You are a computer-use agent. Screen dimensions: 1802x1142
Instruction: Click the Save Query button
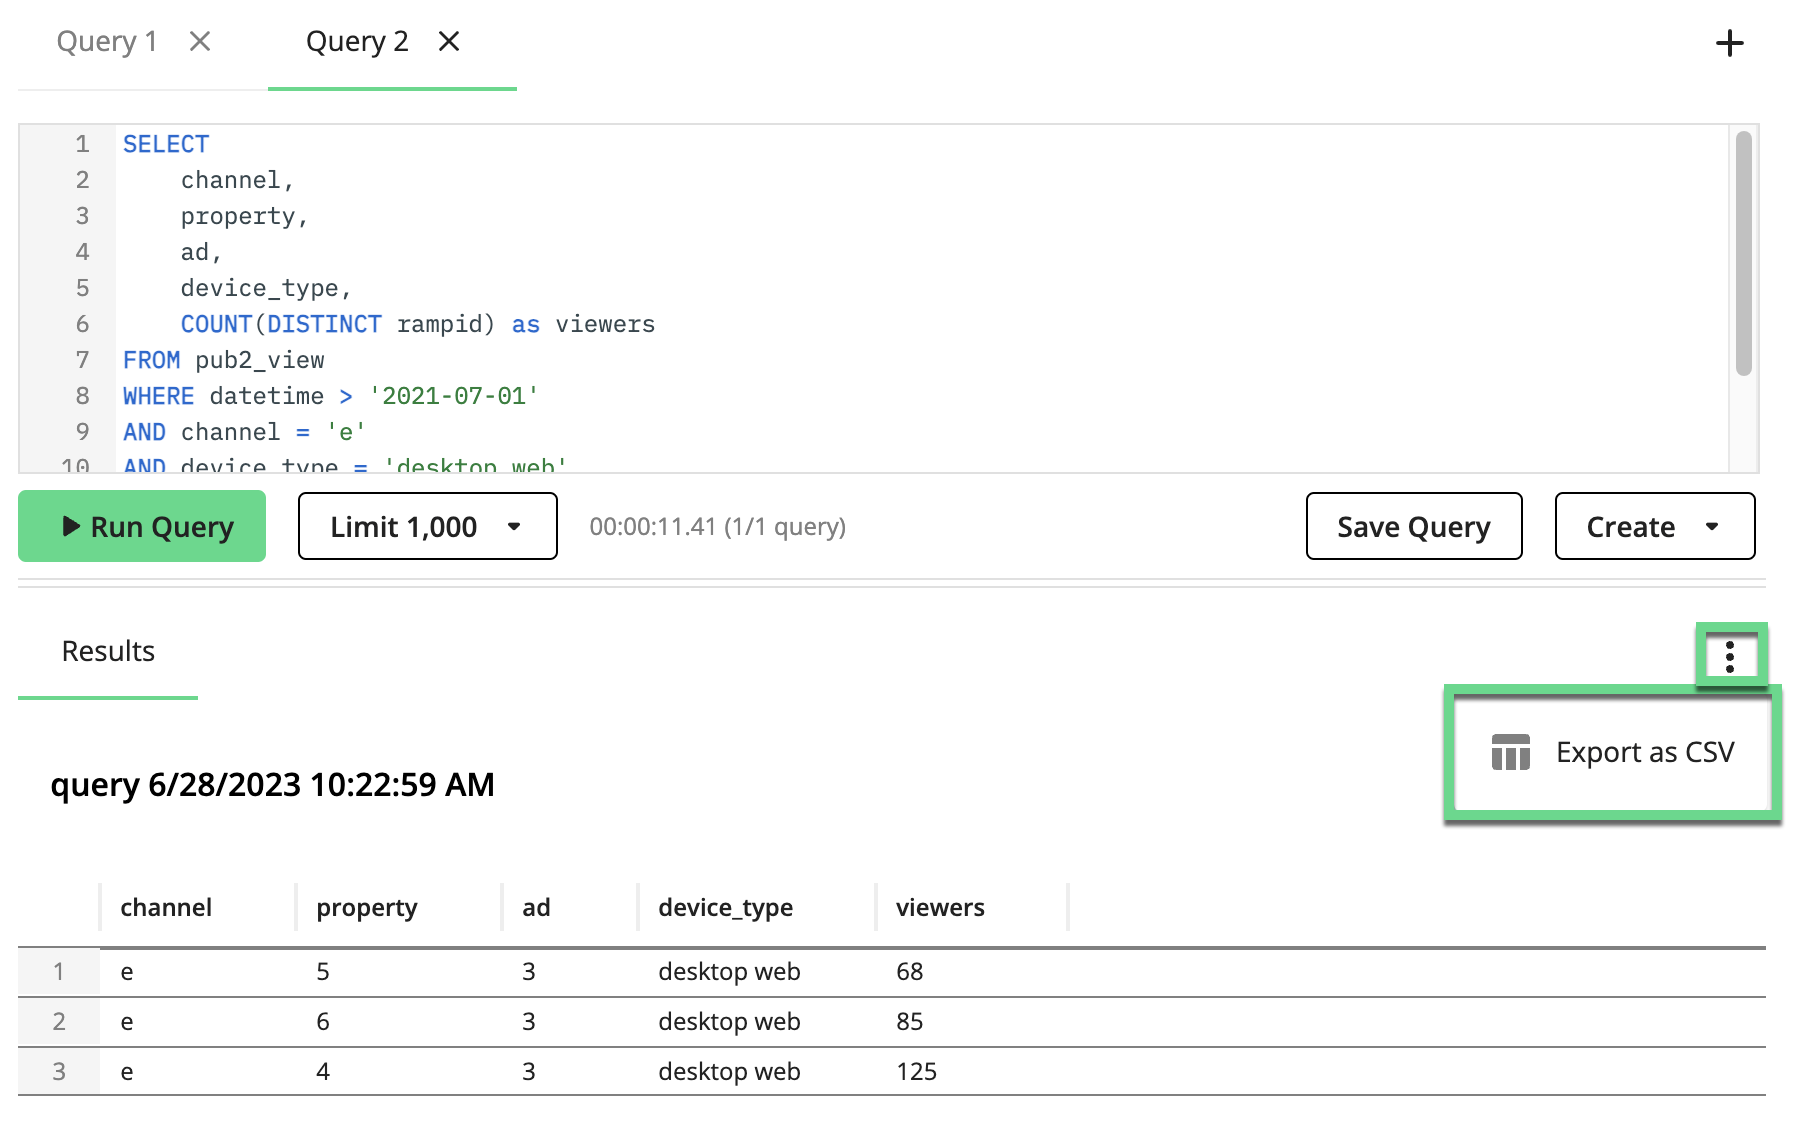[x=1414, y=526]
